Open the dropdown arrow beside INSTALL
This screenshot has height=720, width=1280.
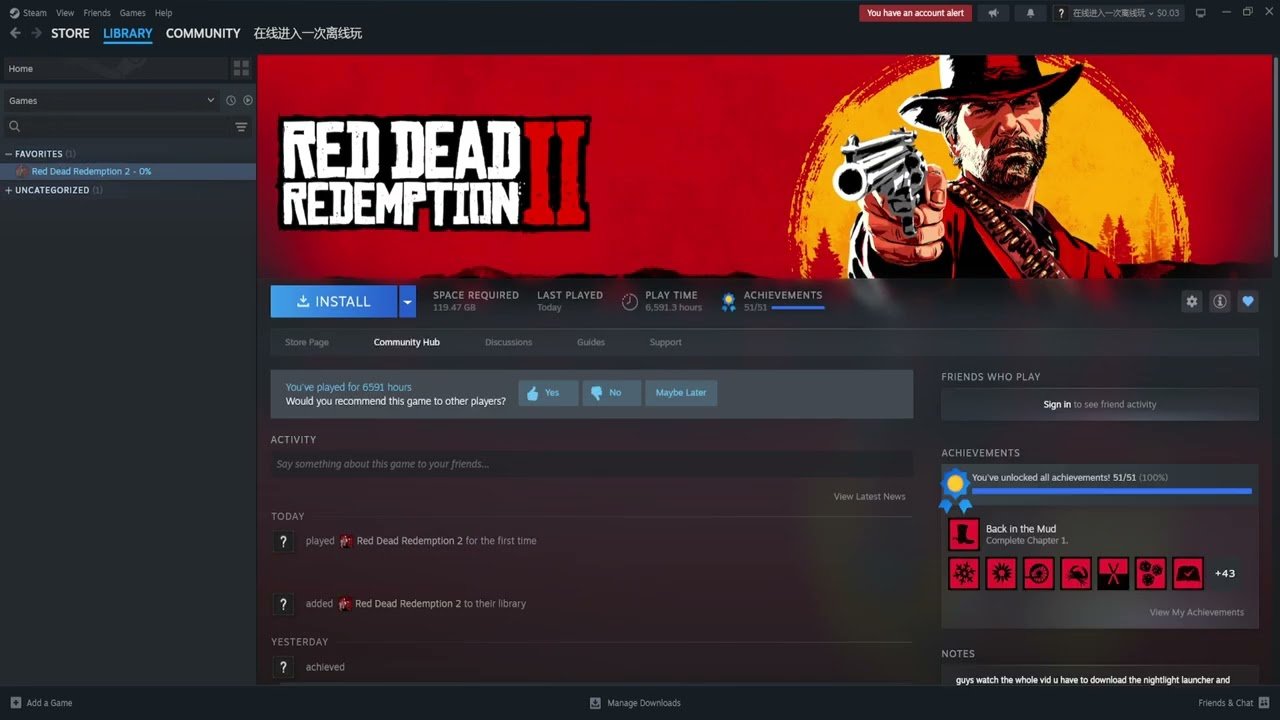click(407, 301)
